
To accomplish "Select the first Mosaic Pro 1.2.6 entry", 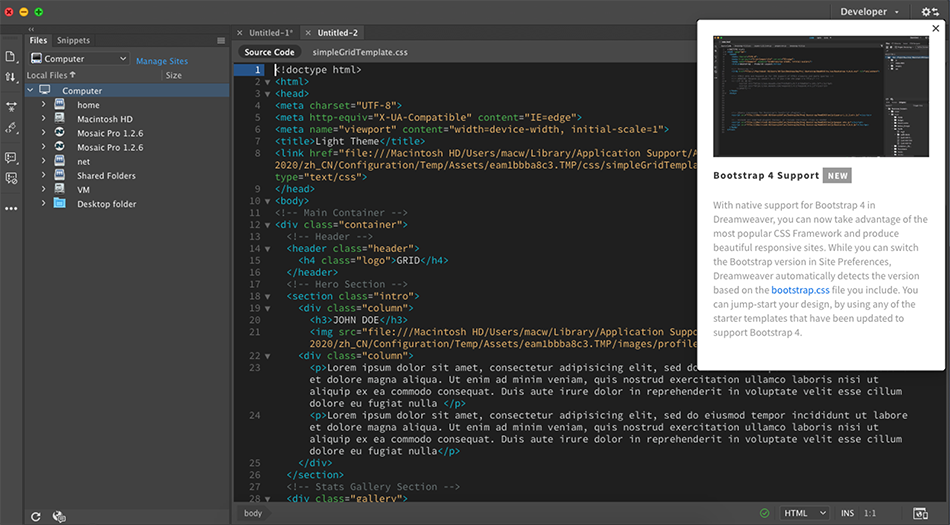I will (110, 133).
